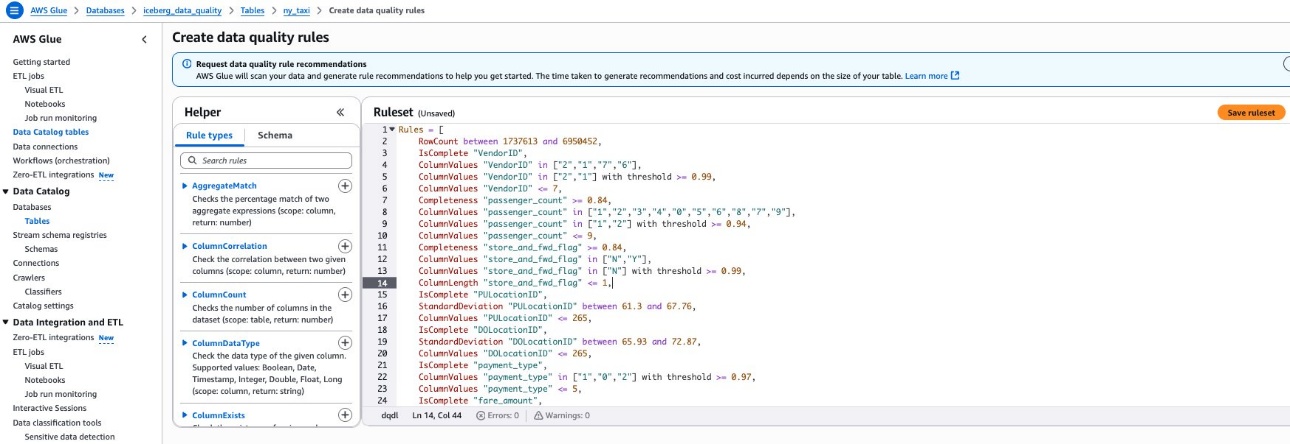This screenshot has height=444, width=1290.
Task: Open Data classification tools in sidebar
Action: click(x=57, y=422)
